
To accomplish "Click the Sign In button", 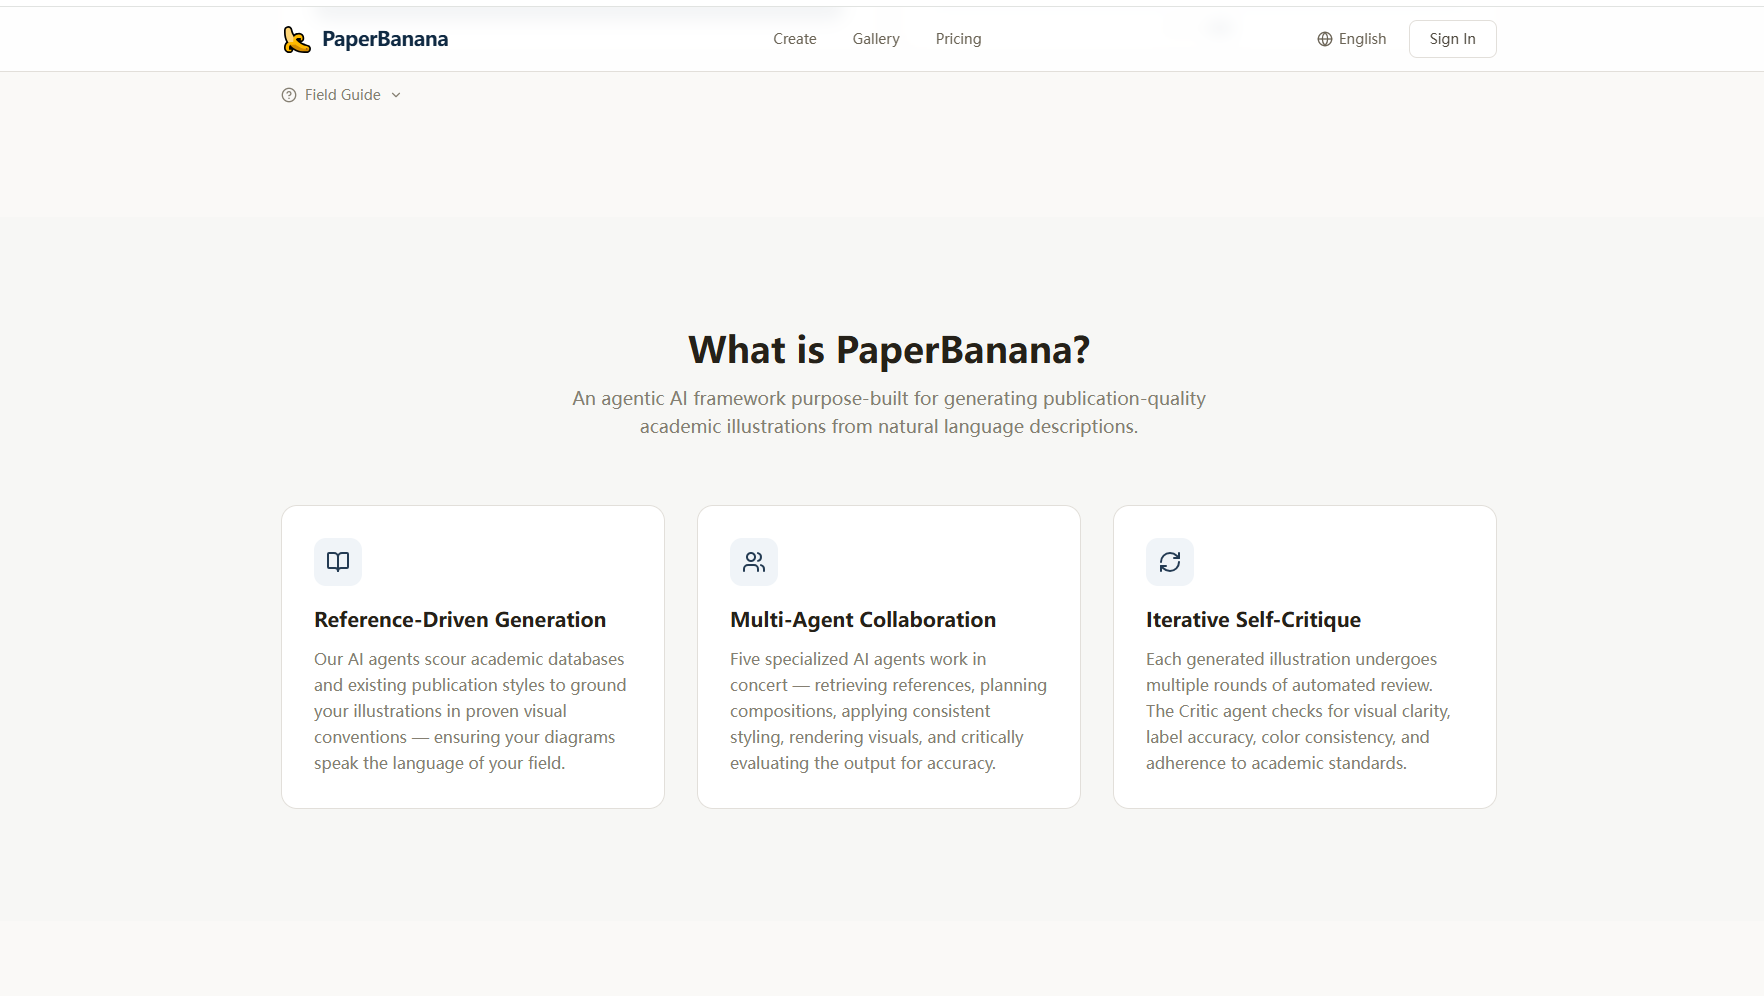I will coord(1452,38).
